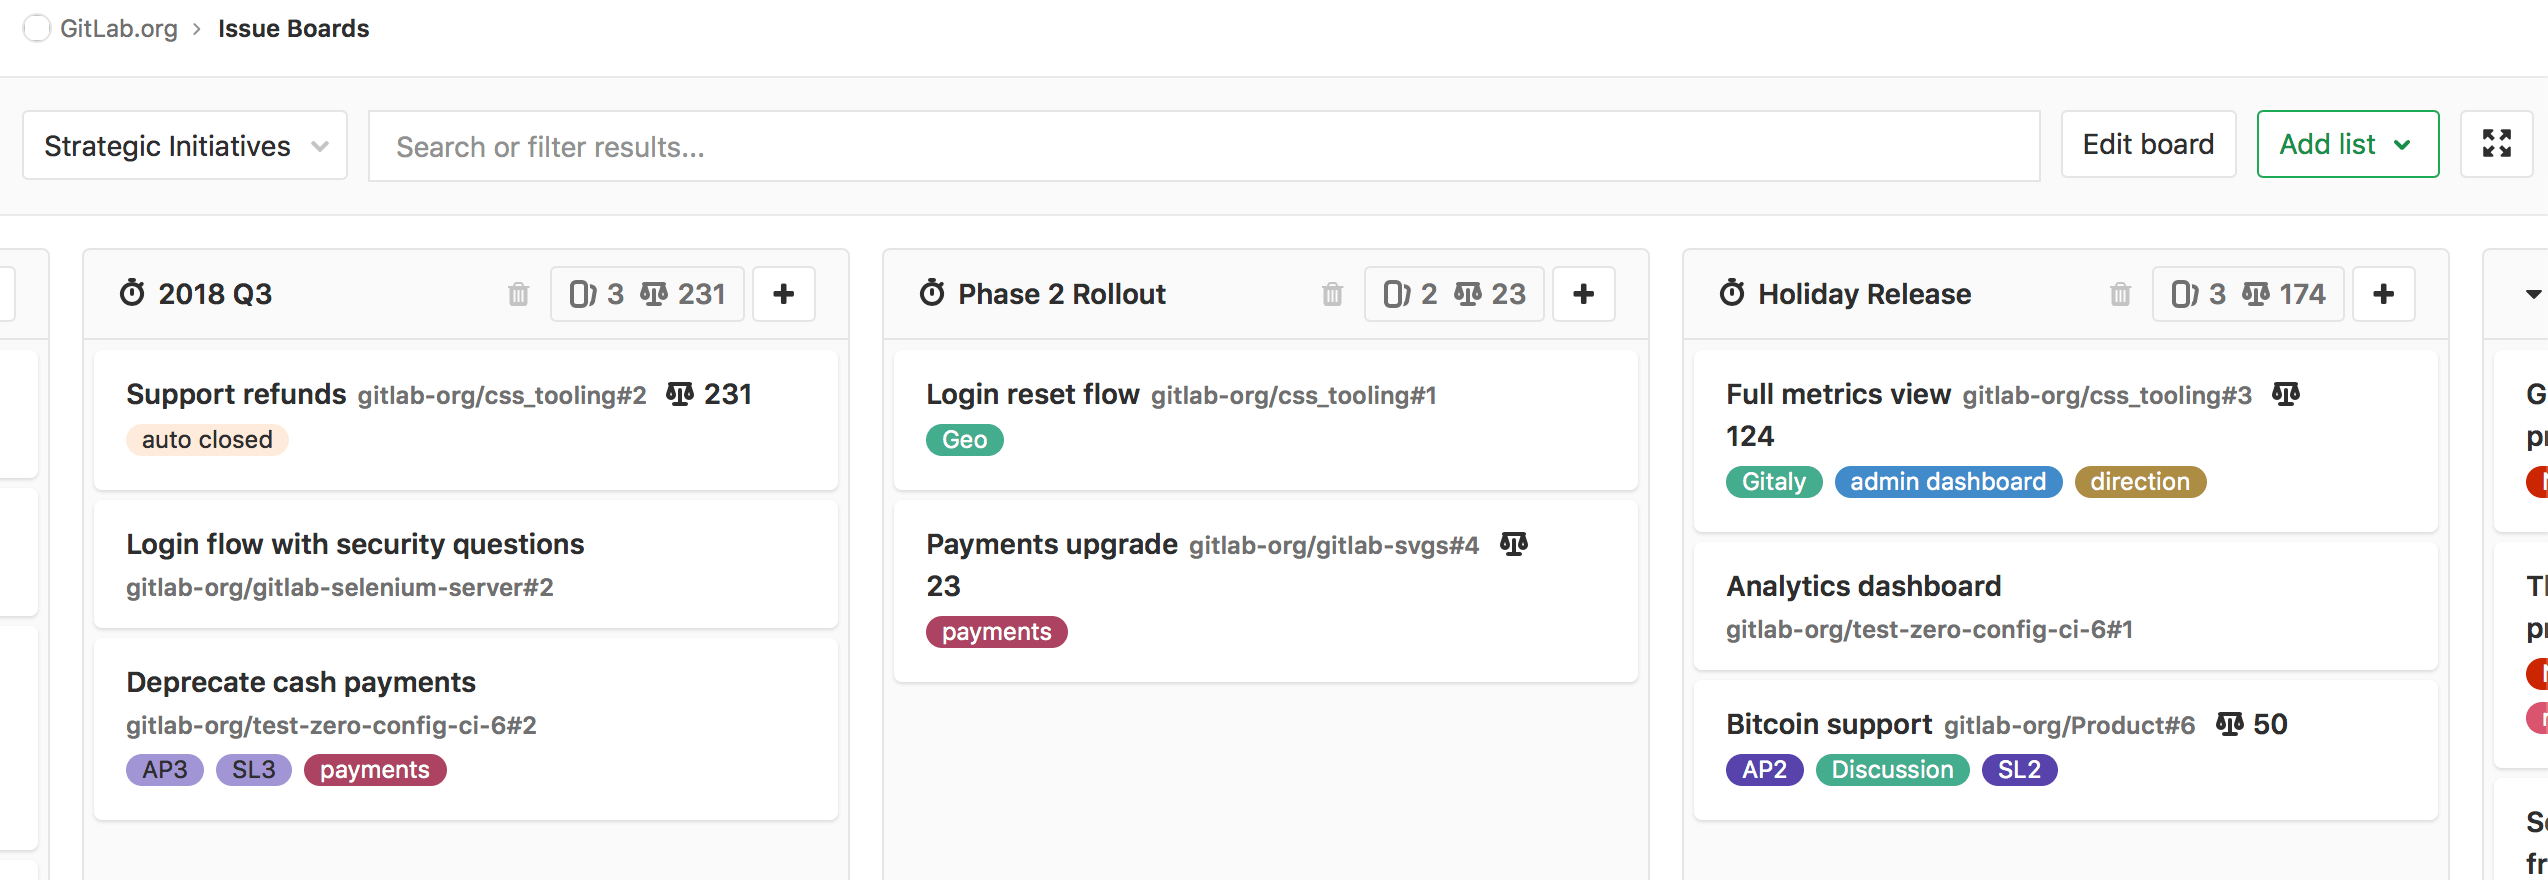Click the admin dashboard label
This screenshot has width=2548, height=880.
1947,482
